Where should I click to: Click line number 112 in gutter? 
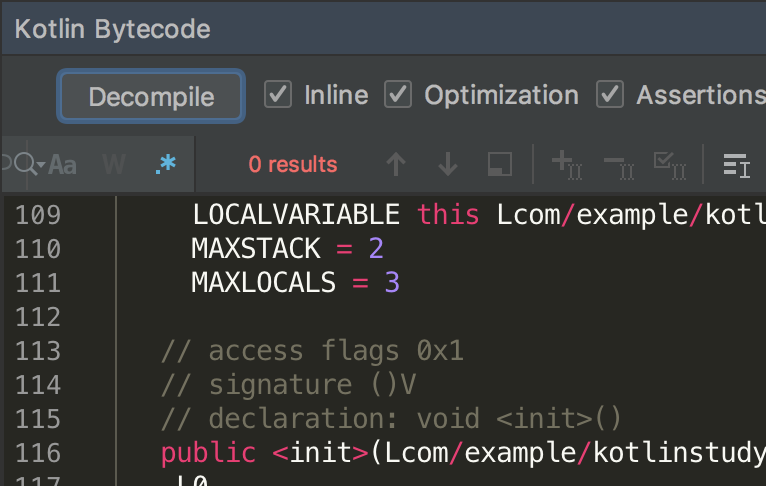pos(38,317)
